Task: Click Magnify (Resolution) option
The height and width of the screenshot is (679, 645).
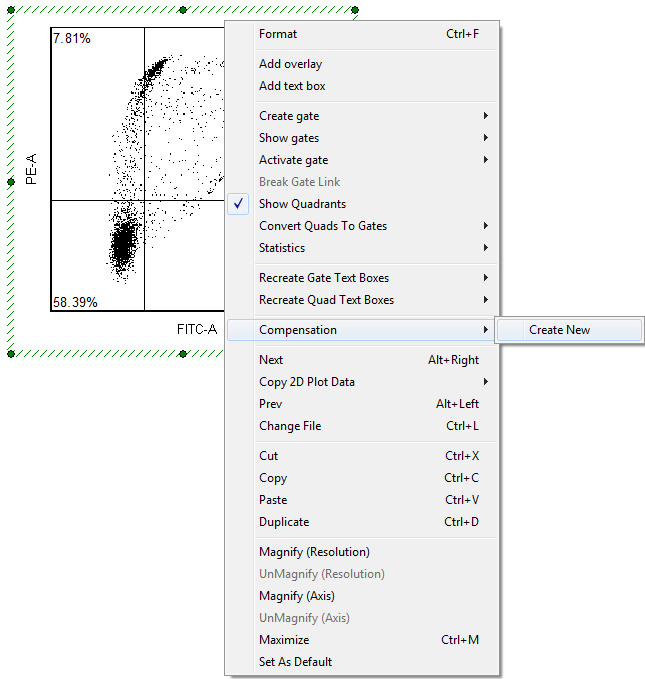Action: coord(314,552)
